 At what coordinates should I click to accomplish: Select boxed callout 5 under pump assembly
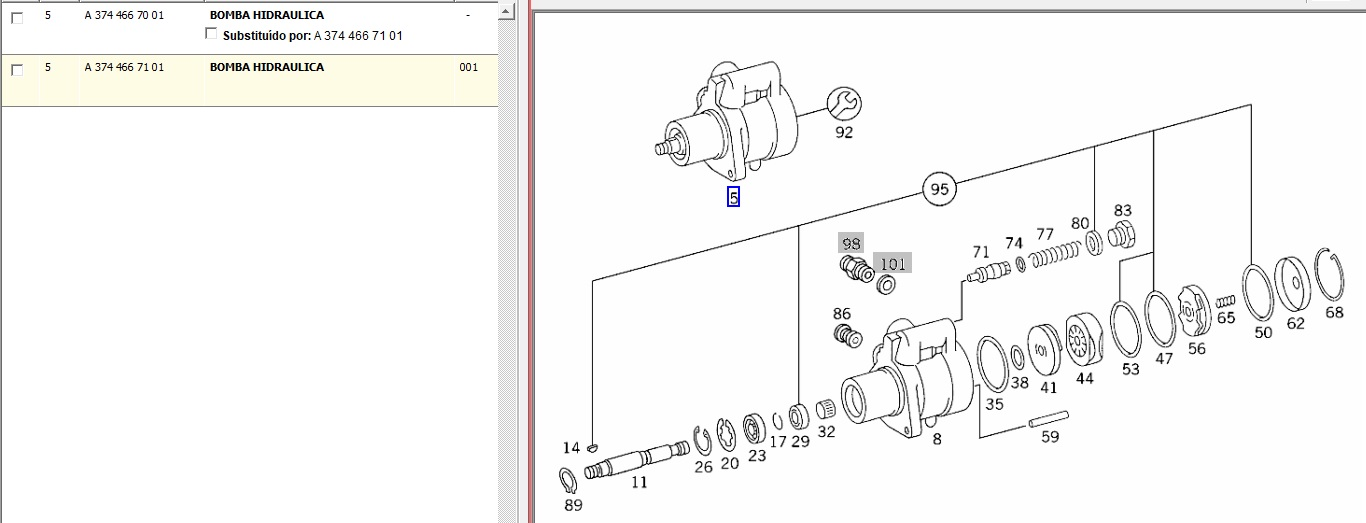coord(733,198)
